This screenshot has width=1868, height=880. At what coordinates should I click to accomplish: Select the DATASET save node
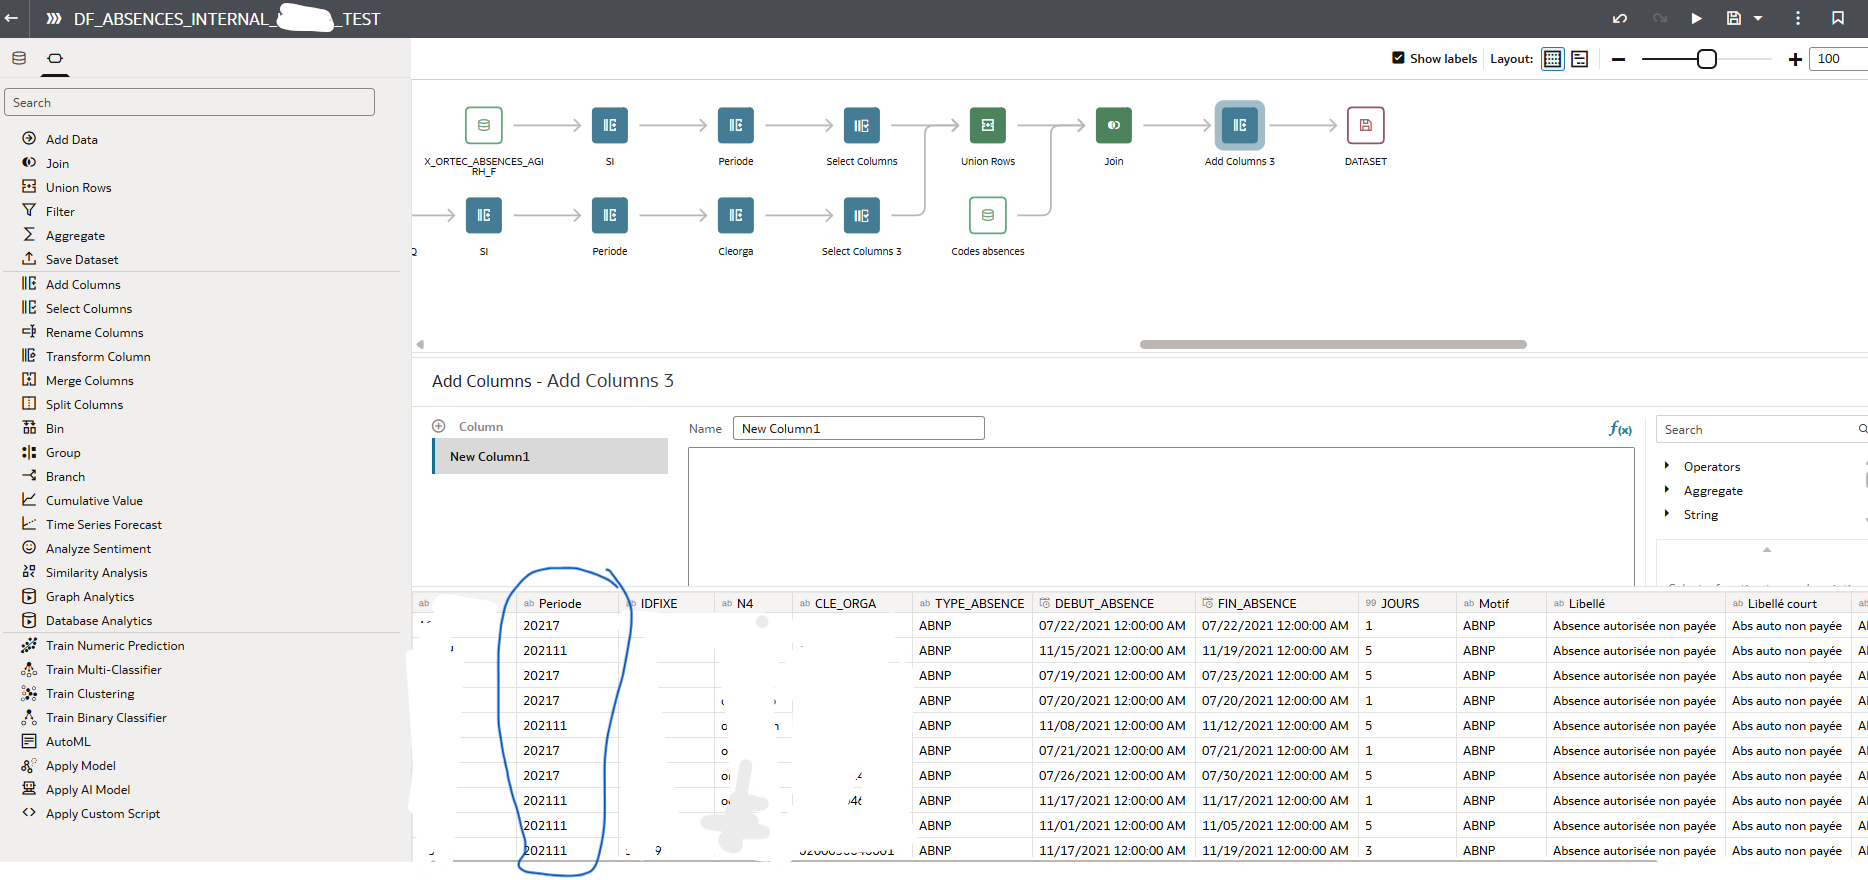coord(1366,125)
